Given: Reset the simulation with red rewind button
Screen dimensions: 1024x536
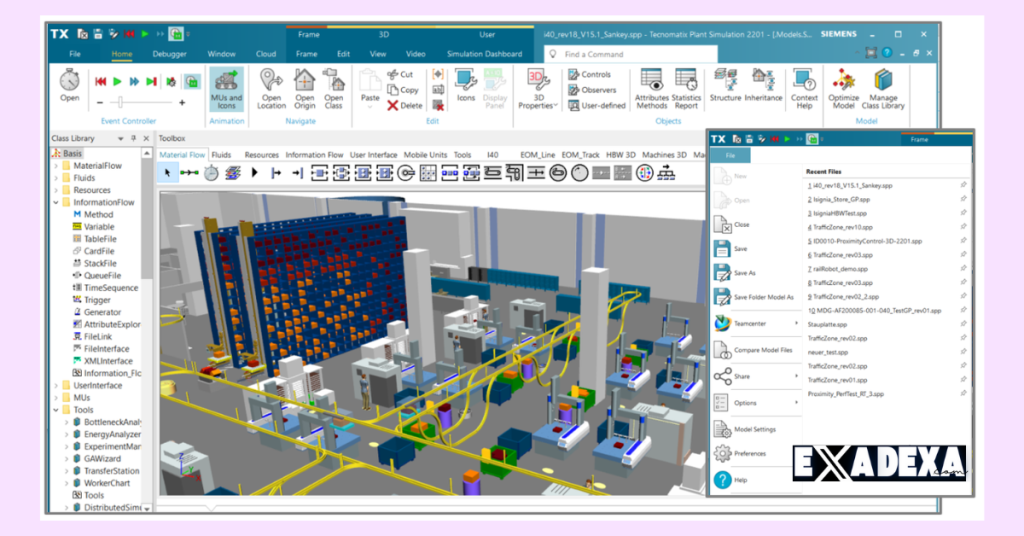Looking at the screenshot, I should [x=101, y=82].
